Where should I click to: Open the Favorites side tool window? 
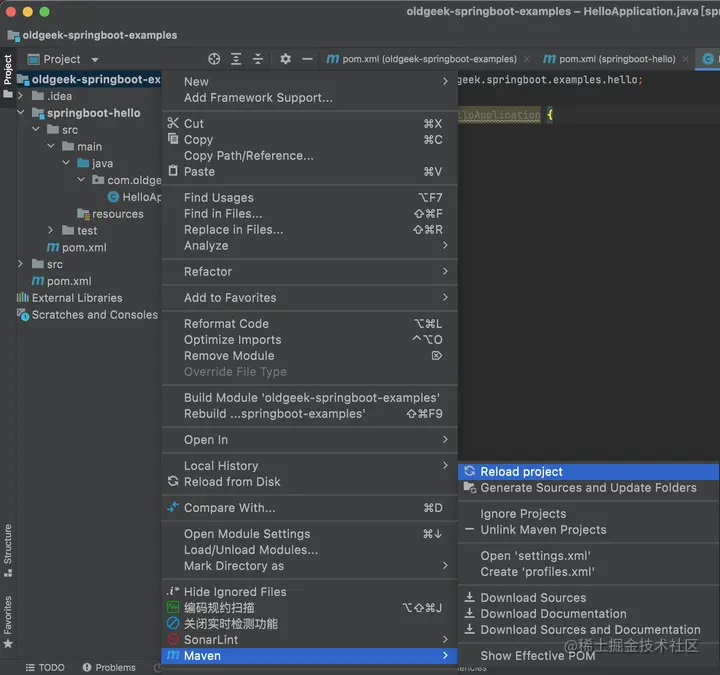click(8, 622)
